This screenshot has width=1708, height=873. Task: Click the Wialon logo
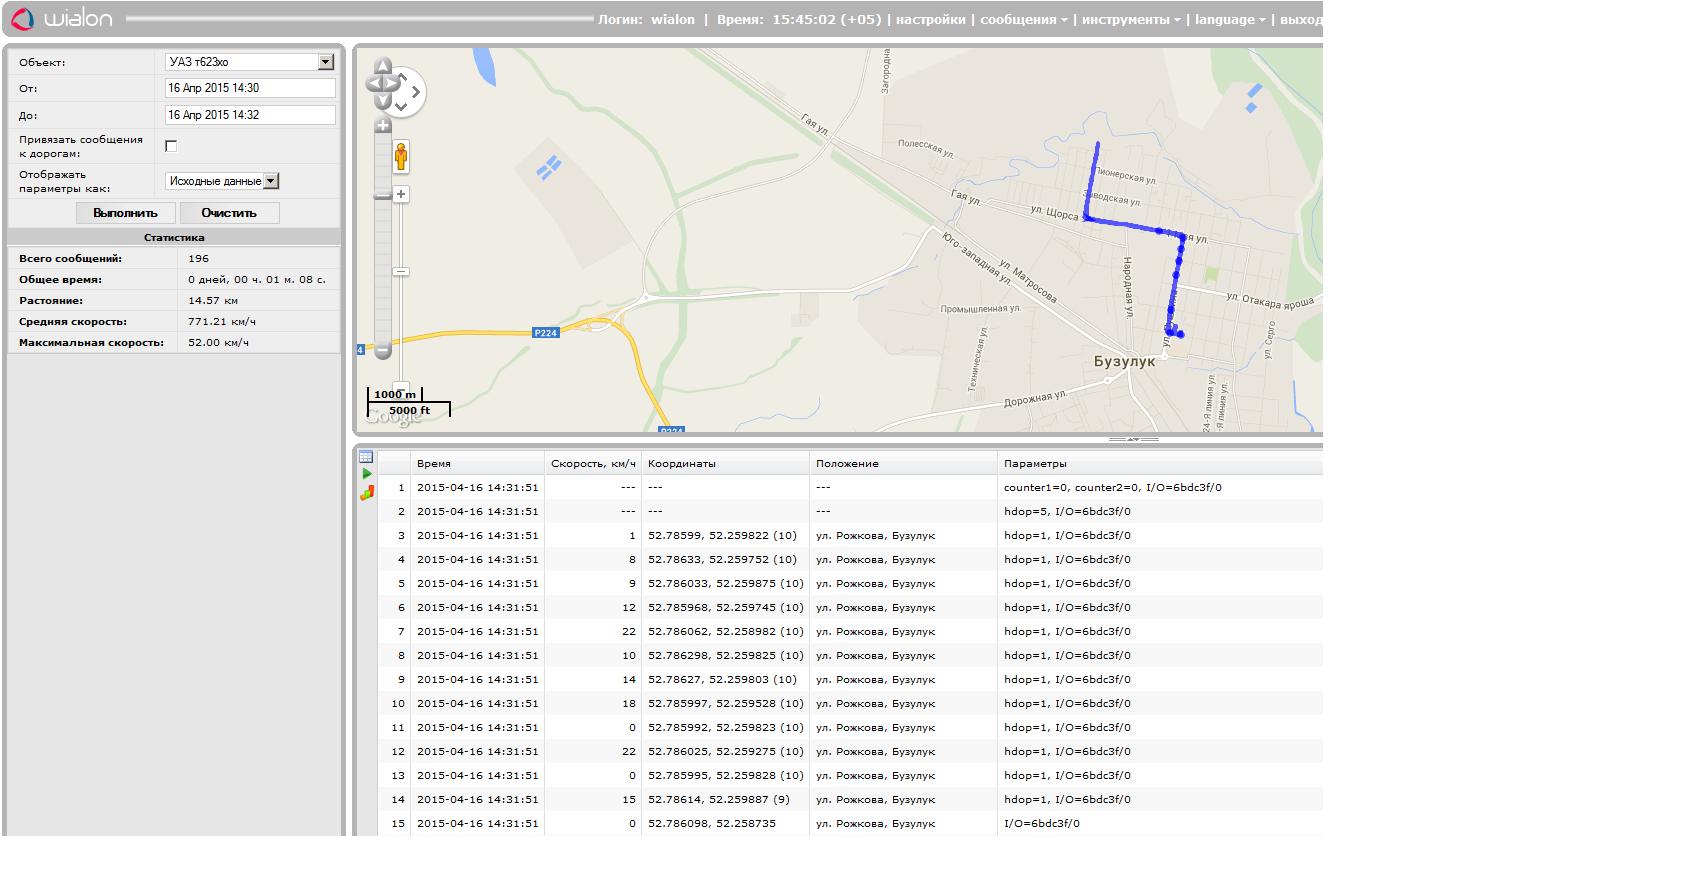63,19
